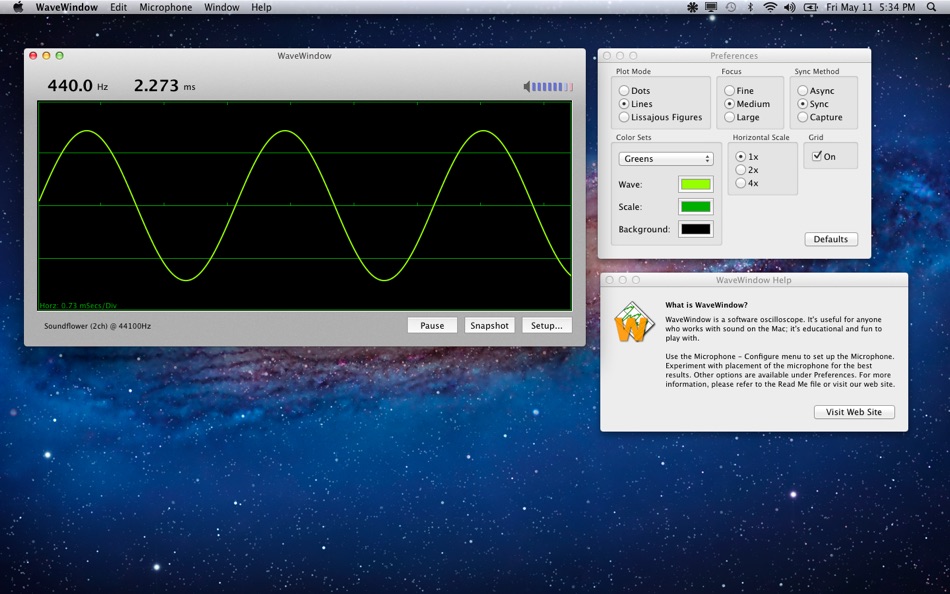This screenshot has height=594, width=950.
Task: Click the Background color swatch
Action: [x=696, y=229]
